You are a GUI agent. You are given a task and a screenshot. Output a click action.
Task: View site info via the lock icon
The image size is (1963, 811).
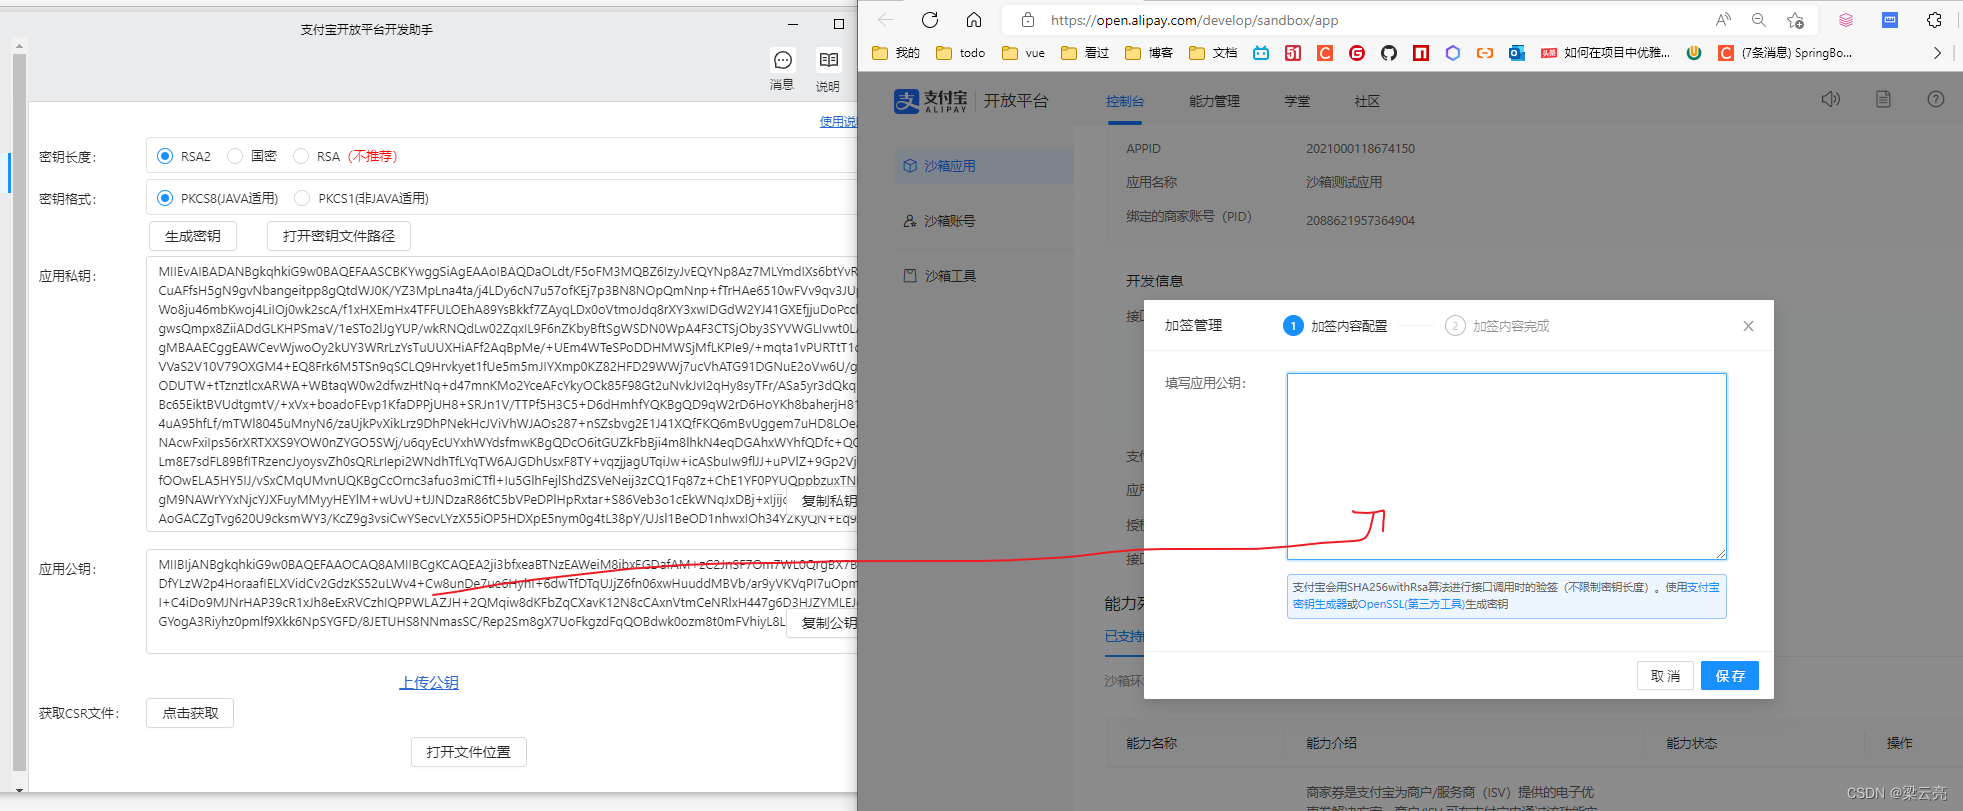pos(1028,20)
